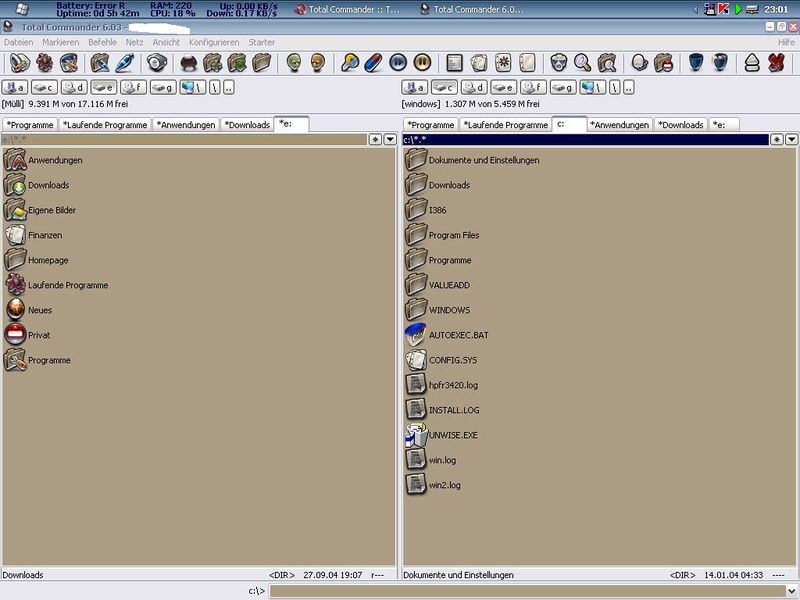
Task: Click the red-blue capsule pill toolbar icon
Action: click(x=373, y=63)
